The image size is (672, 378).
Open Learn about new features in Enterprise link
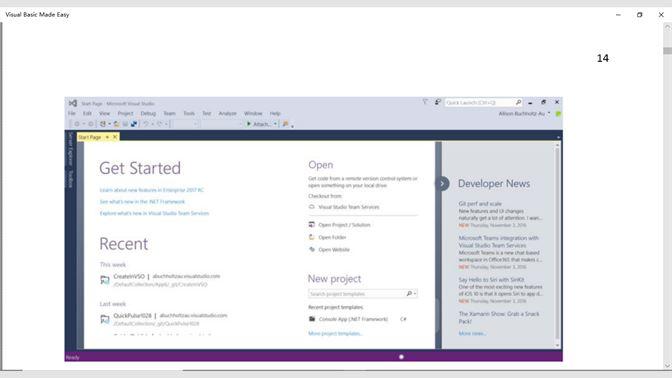152,190
